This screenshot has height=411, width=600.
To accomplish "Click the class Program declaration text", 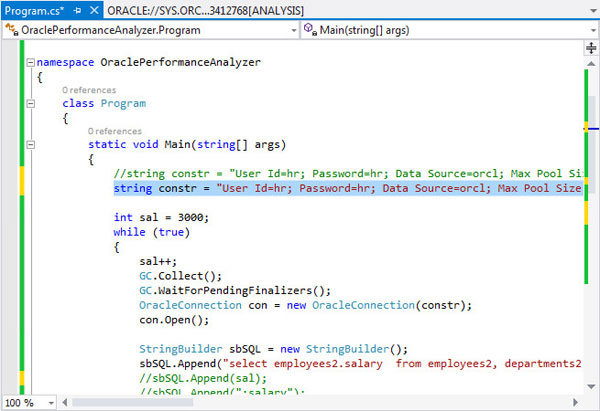I will pos(104,103).
